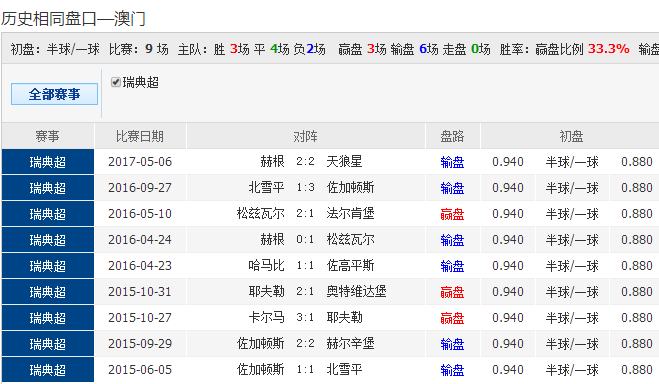Select the 赛事 column header
The width and height of the screenshot is (659, 384).
coord(48,136)
